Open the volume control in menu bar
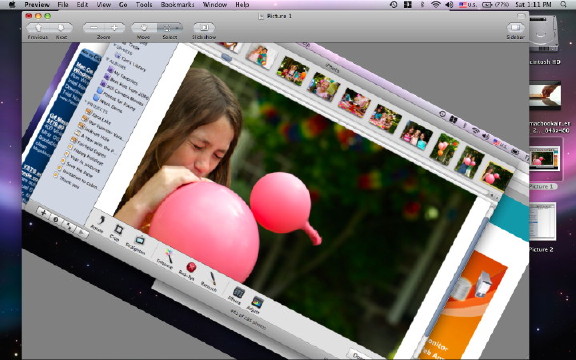The image size is (576, 360). click(x=449, y=4)
